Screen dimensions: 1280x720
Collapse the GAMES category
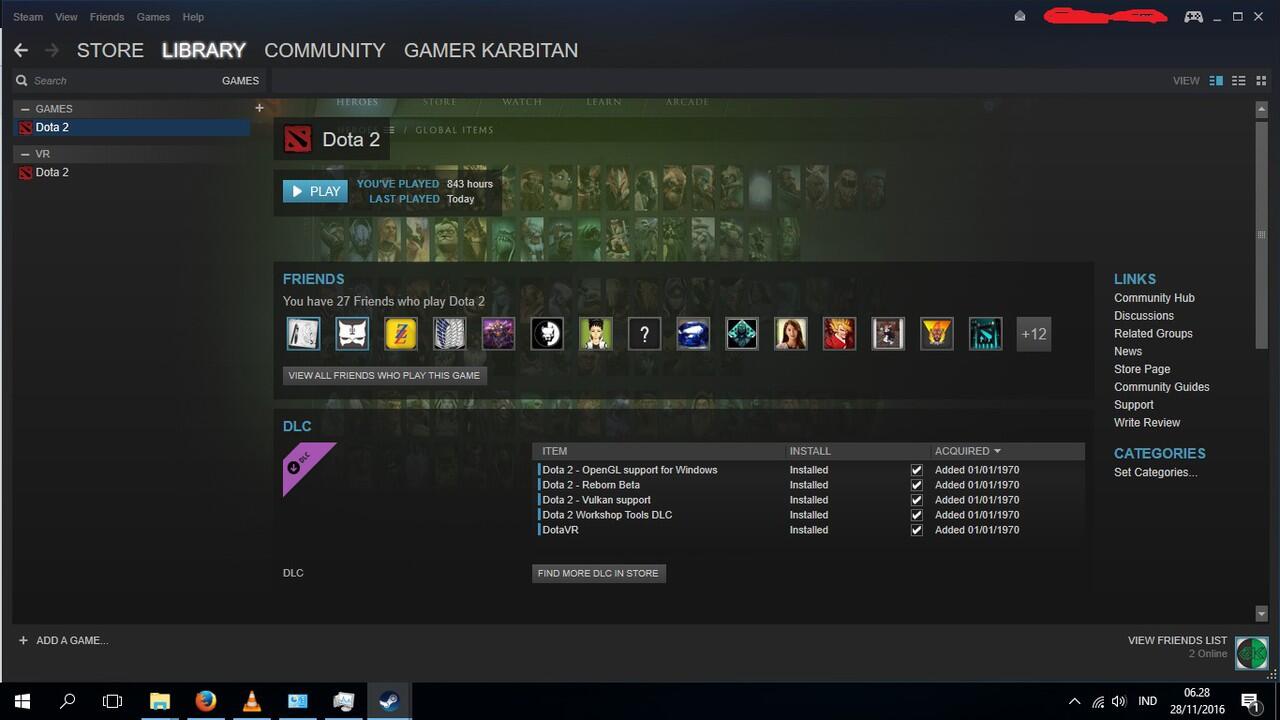(25, 109)
